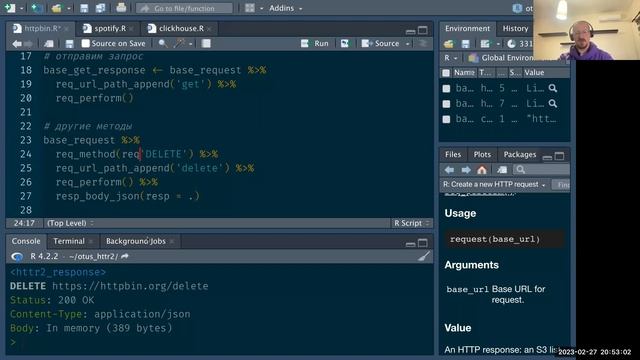The height and width of the screenshot is (360, 640).
Task: Check the second ba... variable with value 7
Action: [447, 104]
